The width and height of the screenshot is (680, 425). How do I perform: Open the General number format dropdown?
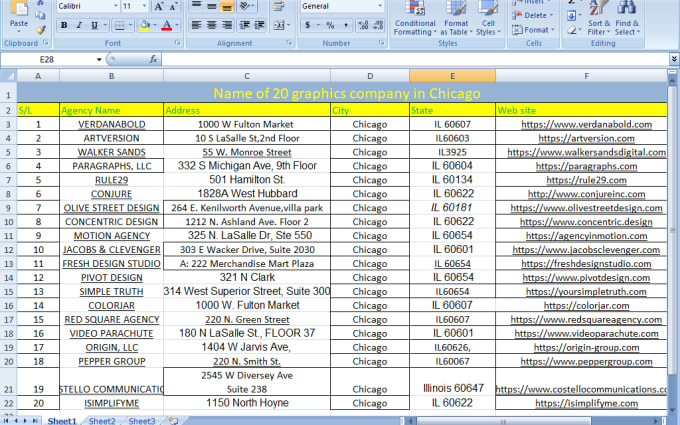coord(380,6)
